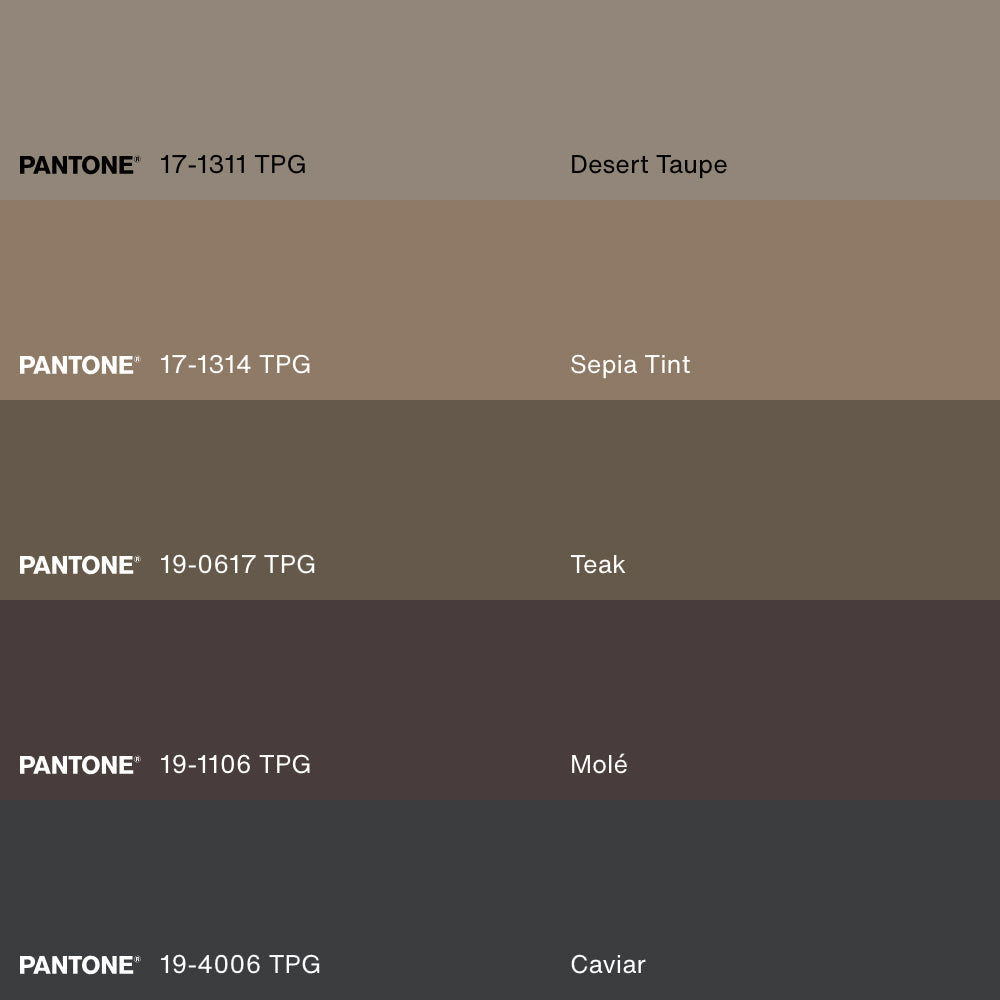Click the PANTONE logo on Desert Taupe row
The width and height of the screenshot is (1000, 1000).
(x=79, y=165)
